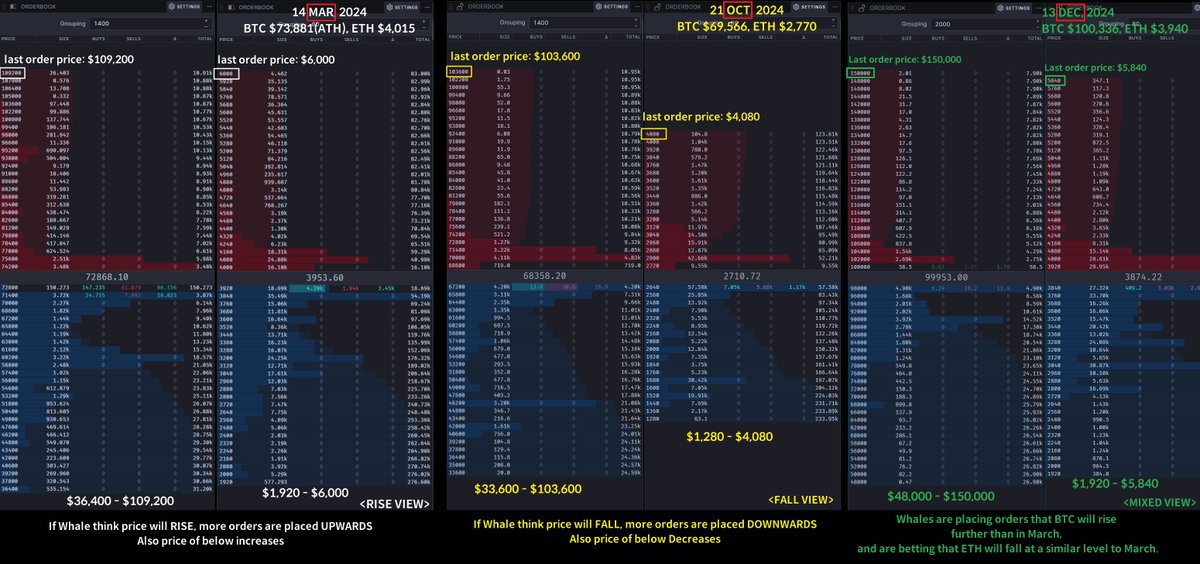Select the 5840 ask row in December ETH orderbook
Viewport: 1200px width, 564px height.
pos(1123,81)
